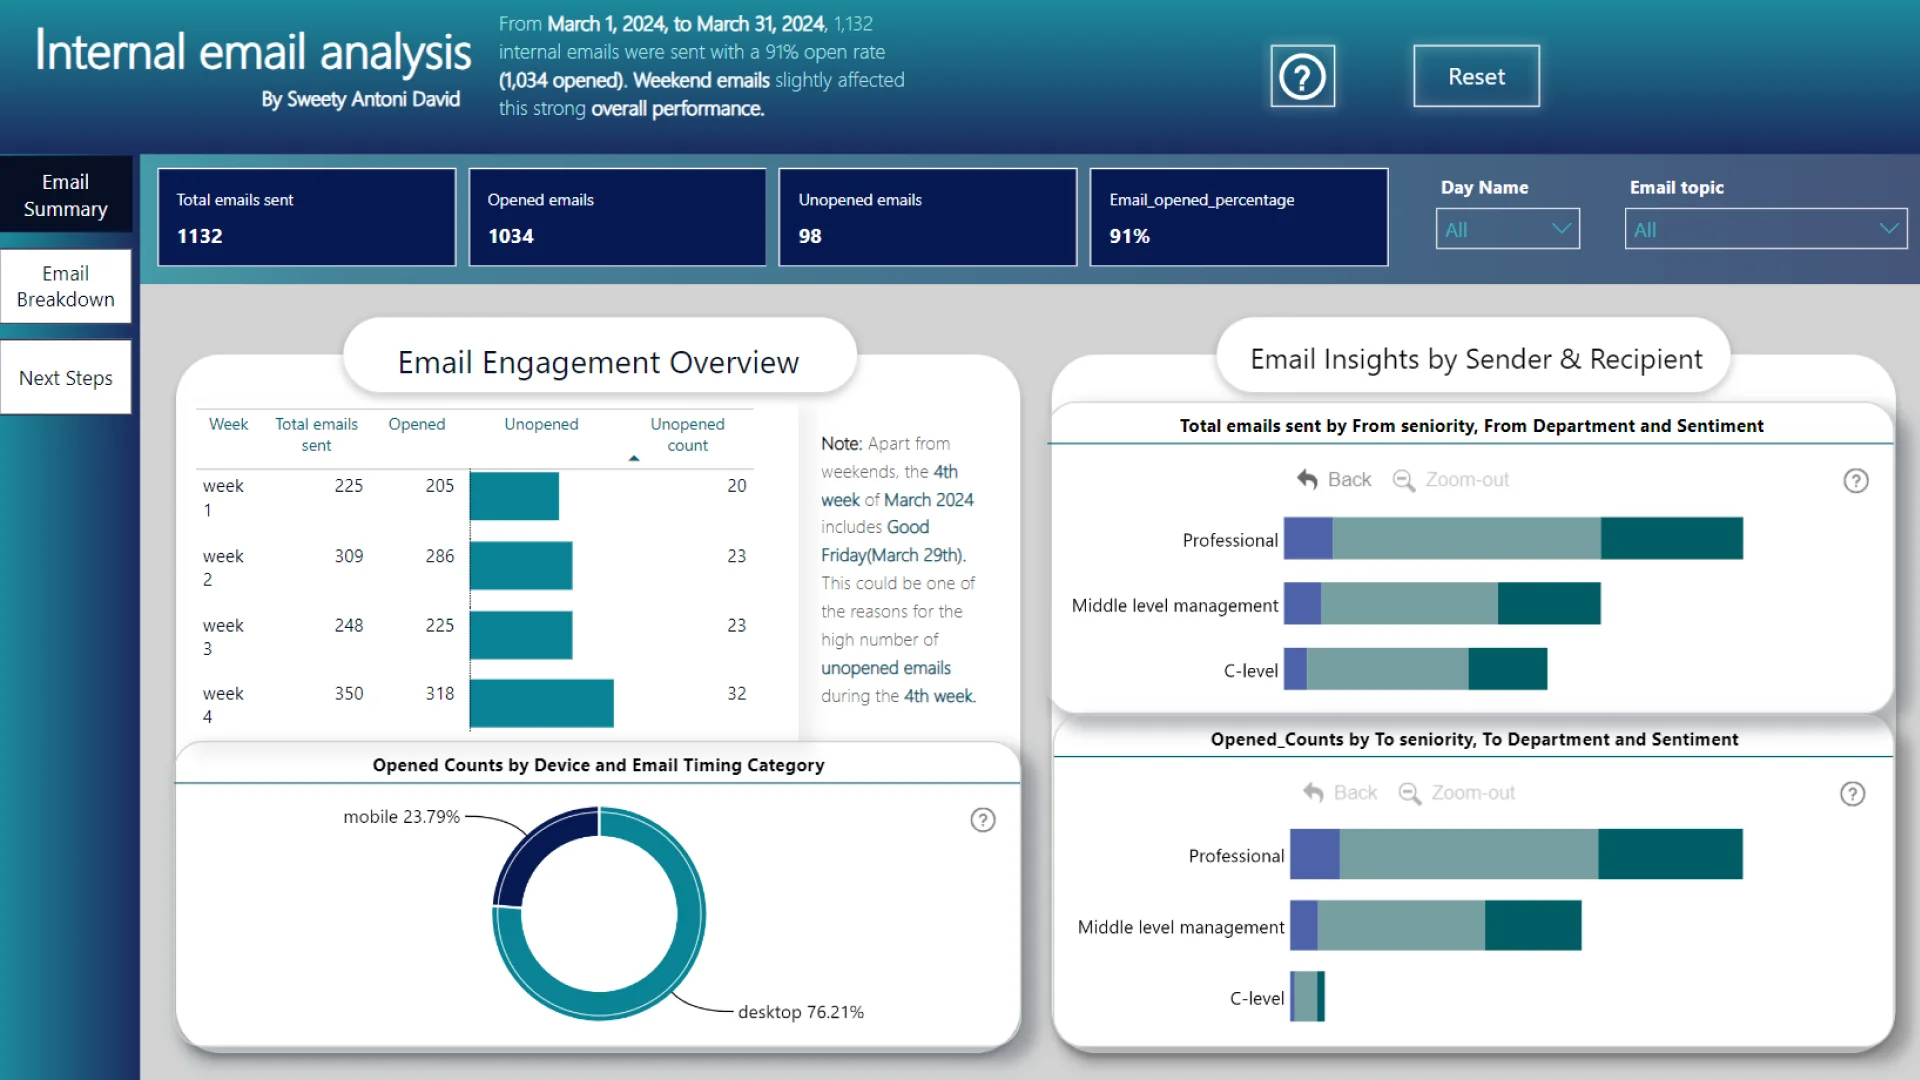This screenshot has width=1920, height=1080.
Task: Select Middle level management bar in Opened_Counts chart
Action: 1436,925
